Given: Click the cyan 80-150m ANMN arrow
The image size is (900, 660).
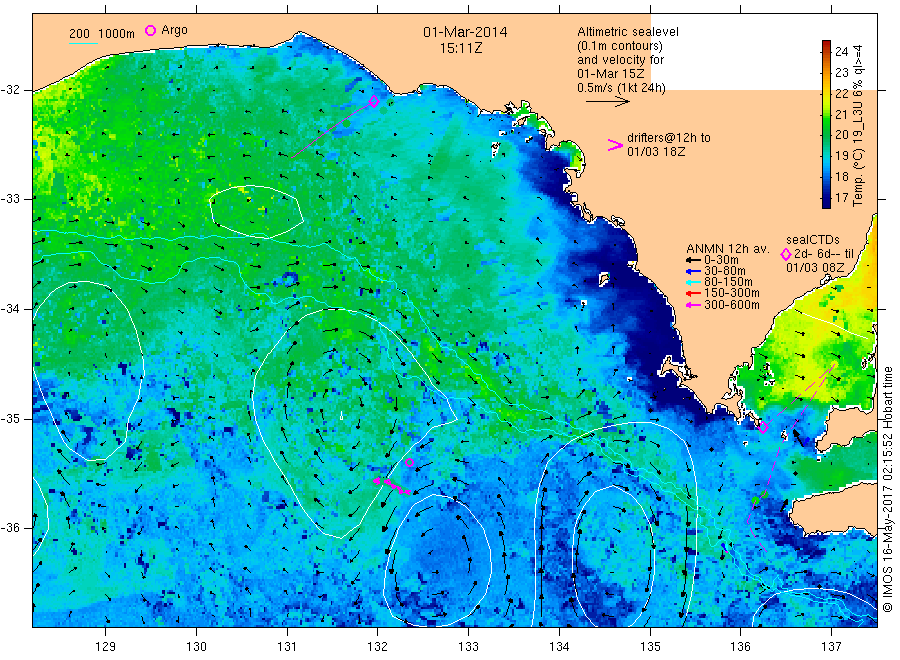Looking at the screenshot, I should click(693, 282).
